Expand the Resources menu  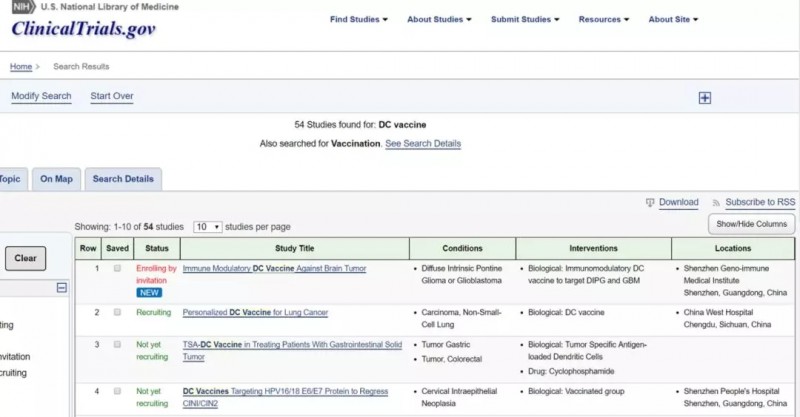pos(604,19)
